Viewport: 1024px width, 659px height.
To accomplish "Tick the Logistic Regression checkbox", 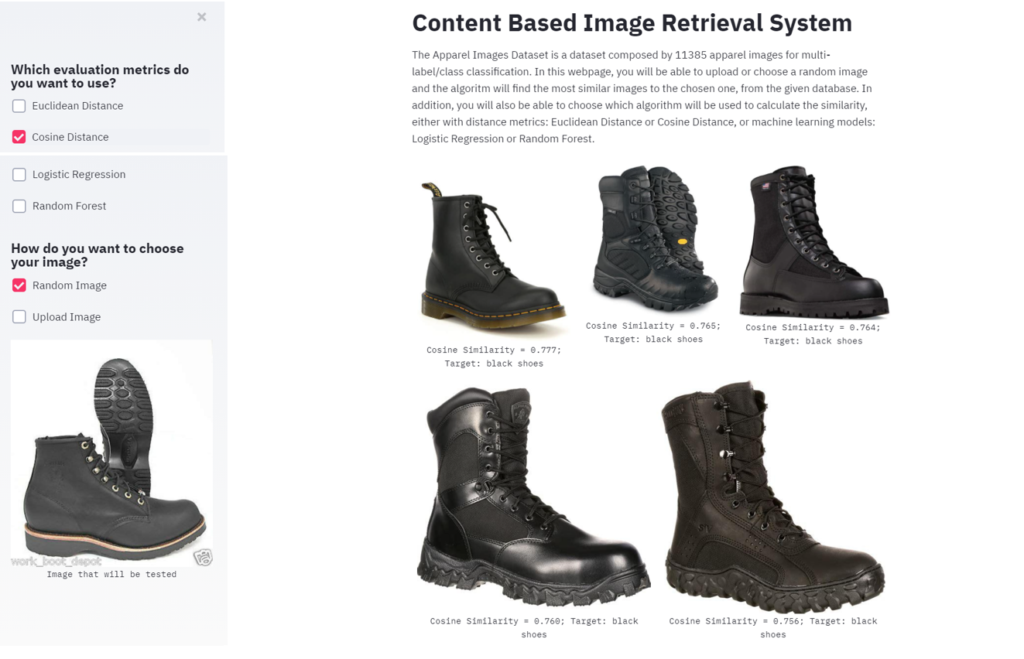I will click(x=19, y=175).
